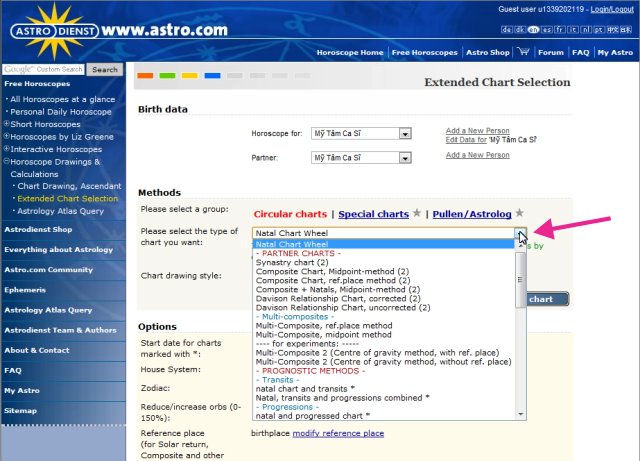Open the Horoscope for dropdown
Screen dimensions: 640x461
[x=405, y=133]
